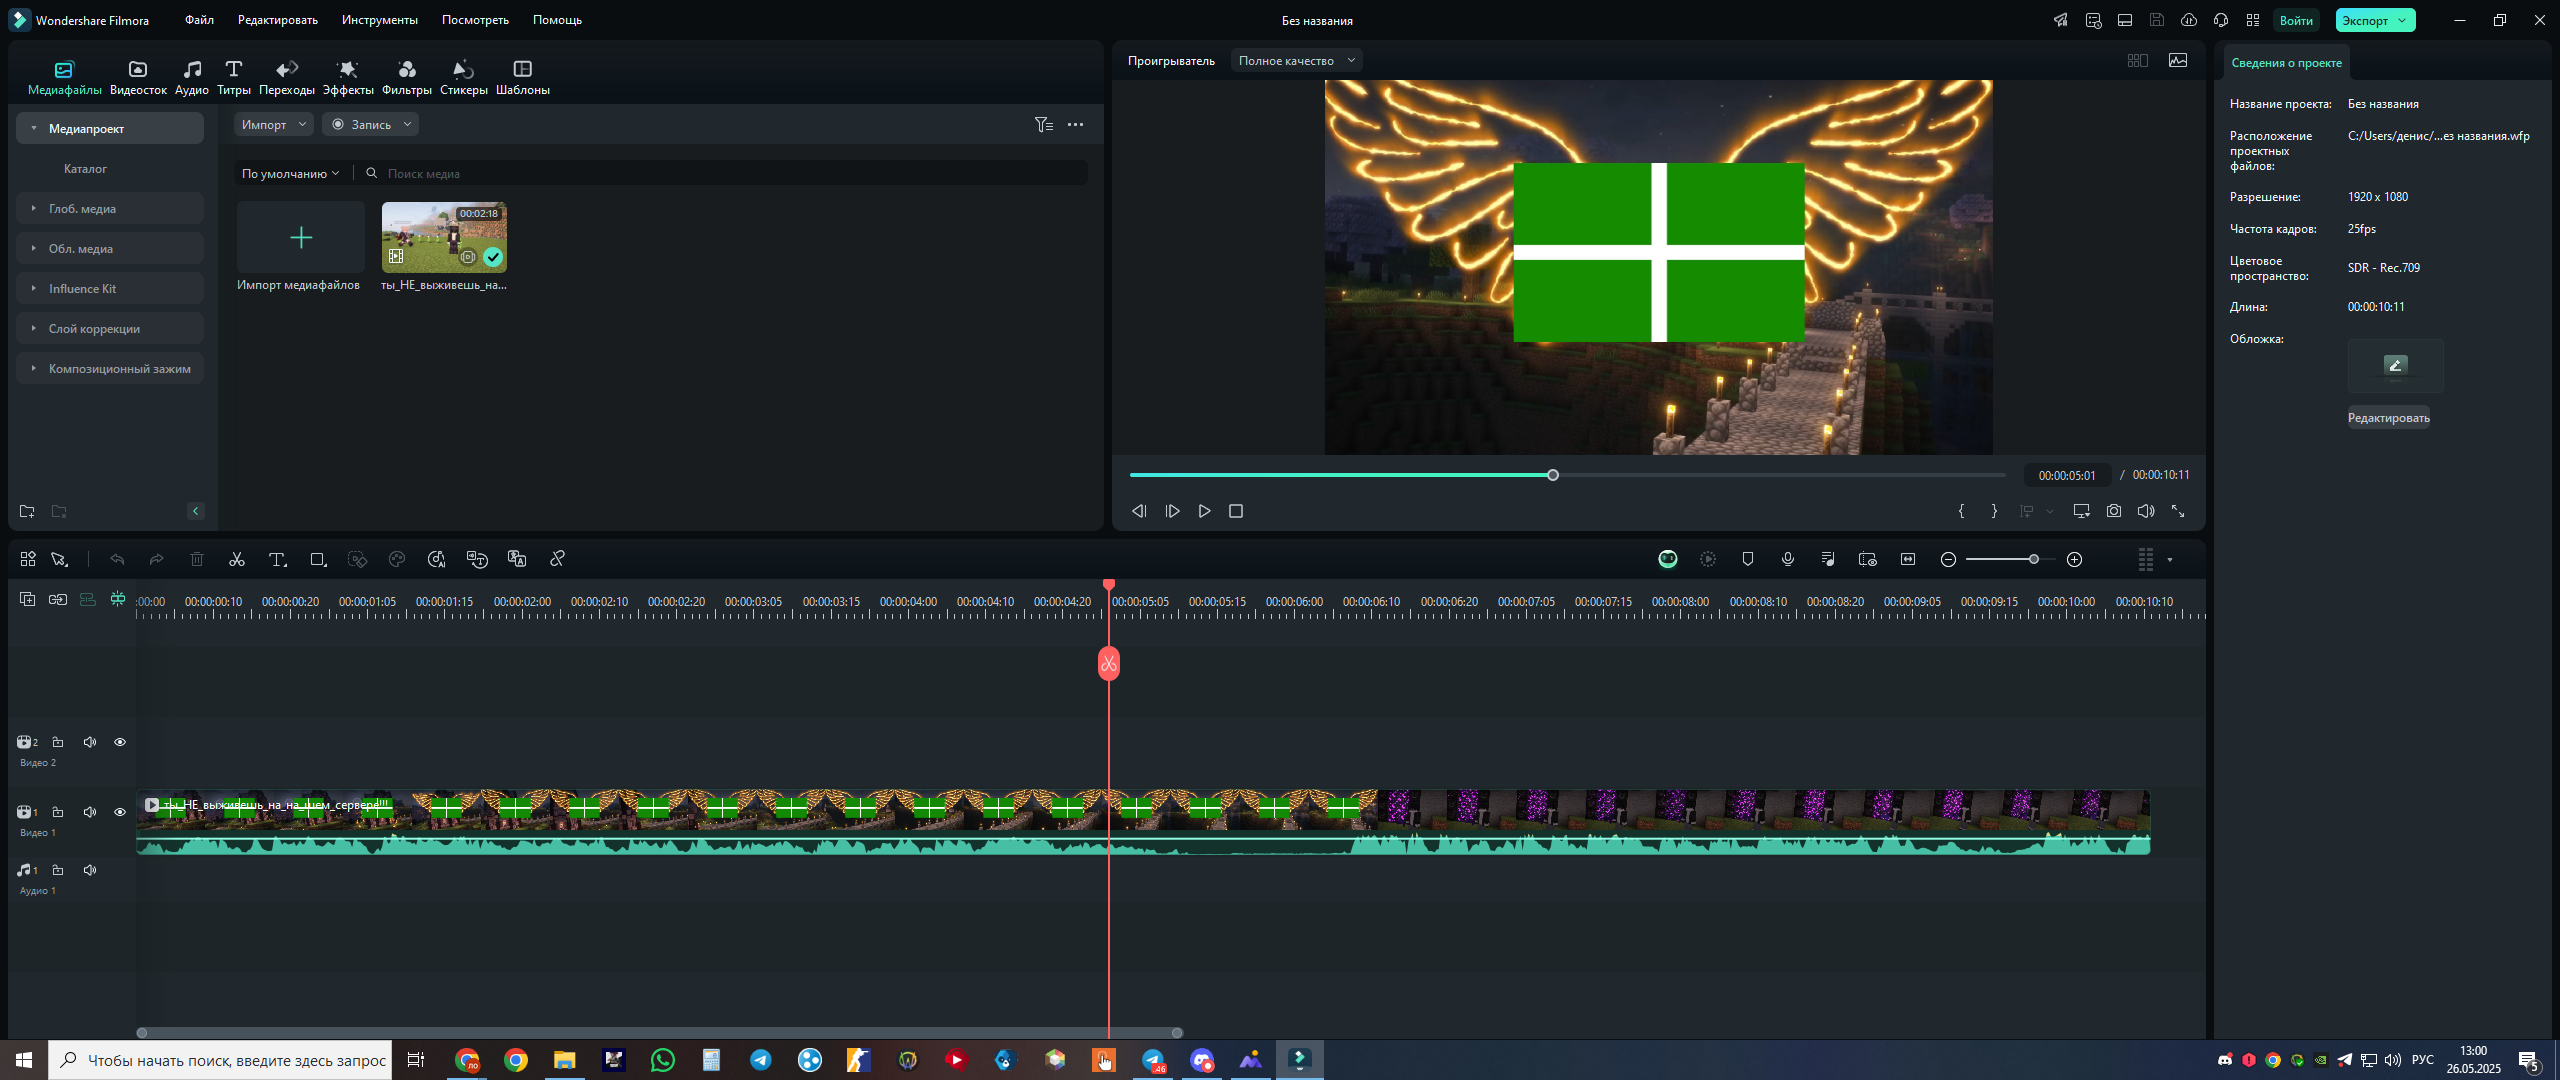Take a snapshot with the camera icon
This screenshot has width=2560, height=1080.
(2113, 511)
